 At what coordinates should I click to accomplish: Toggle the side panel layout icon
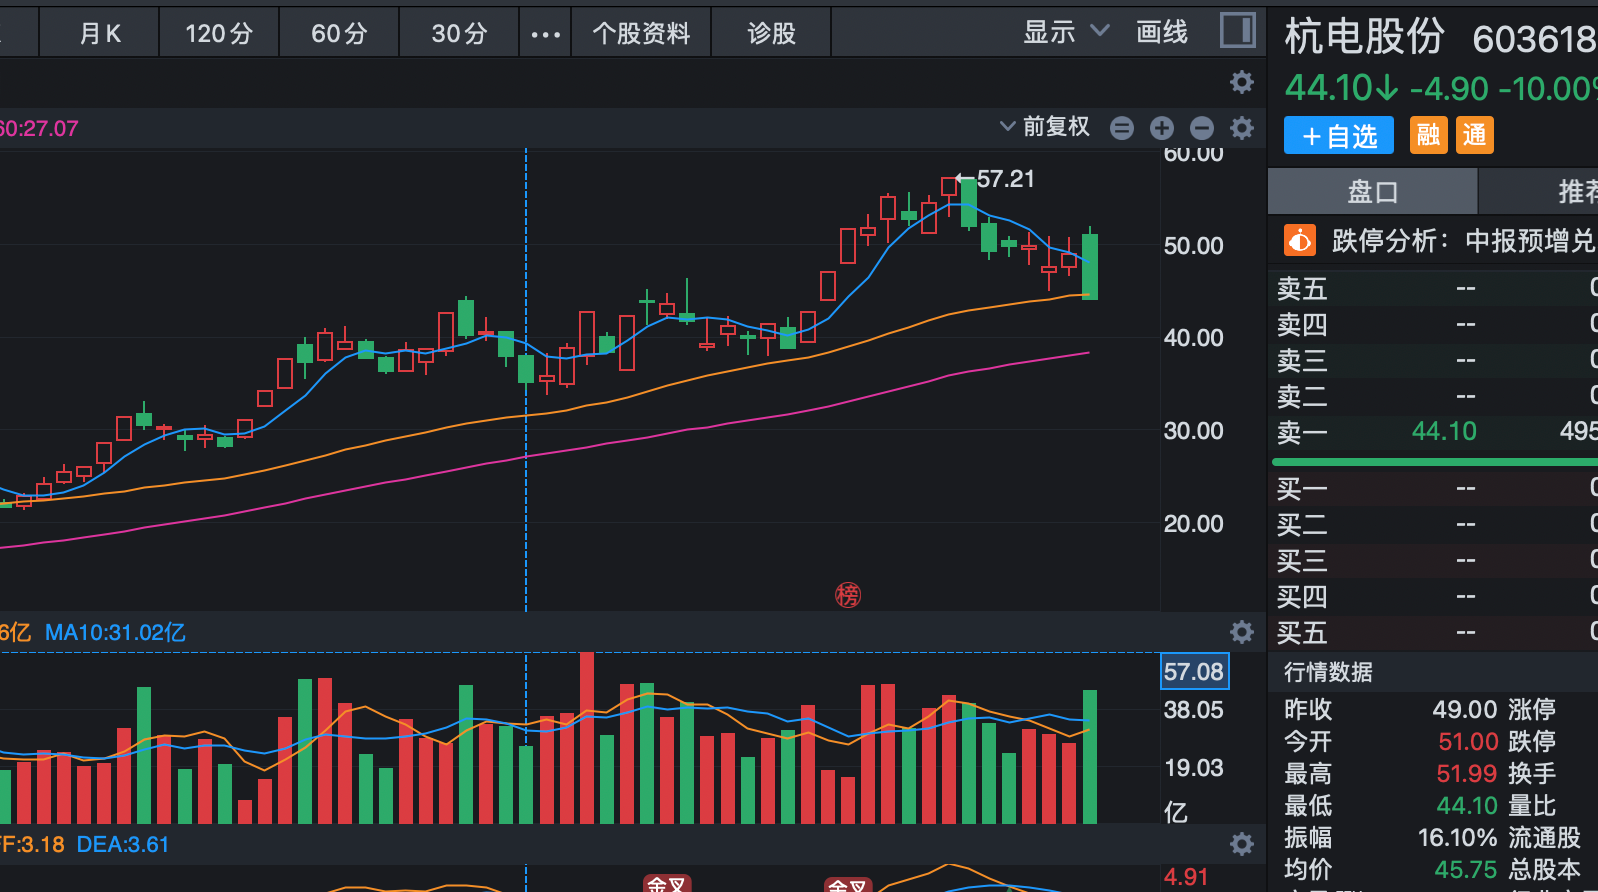coord(1238,30)
